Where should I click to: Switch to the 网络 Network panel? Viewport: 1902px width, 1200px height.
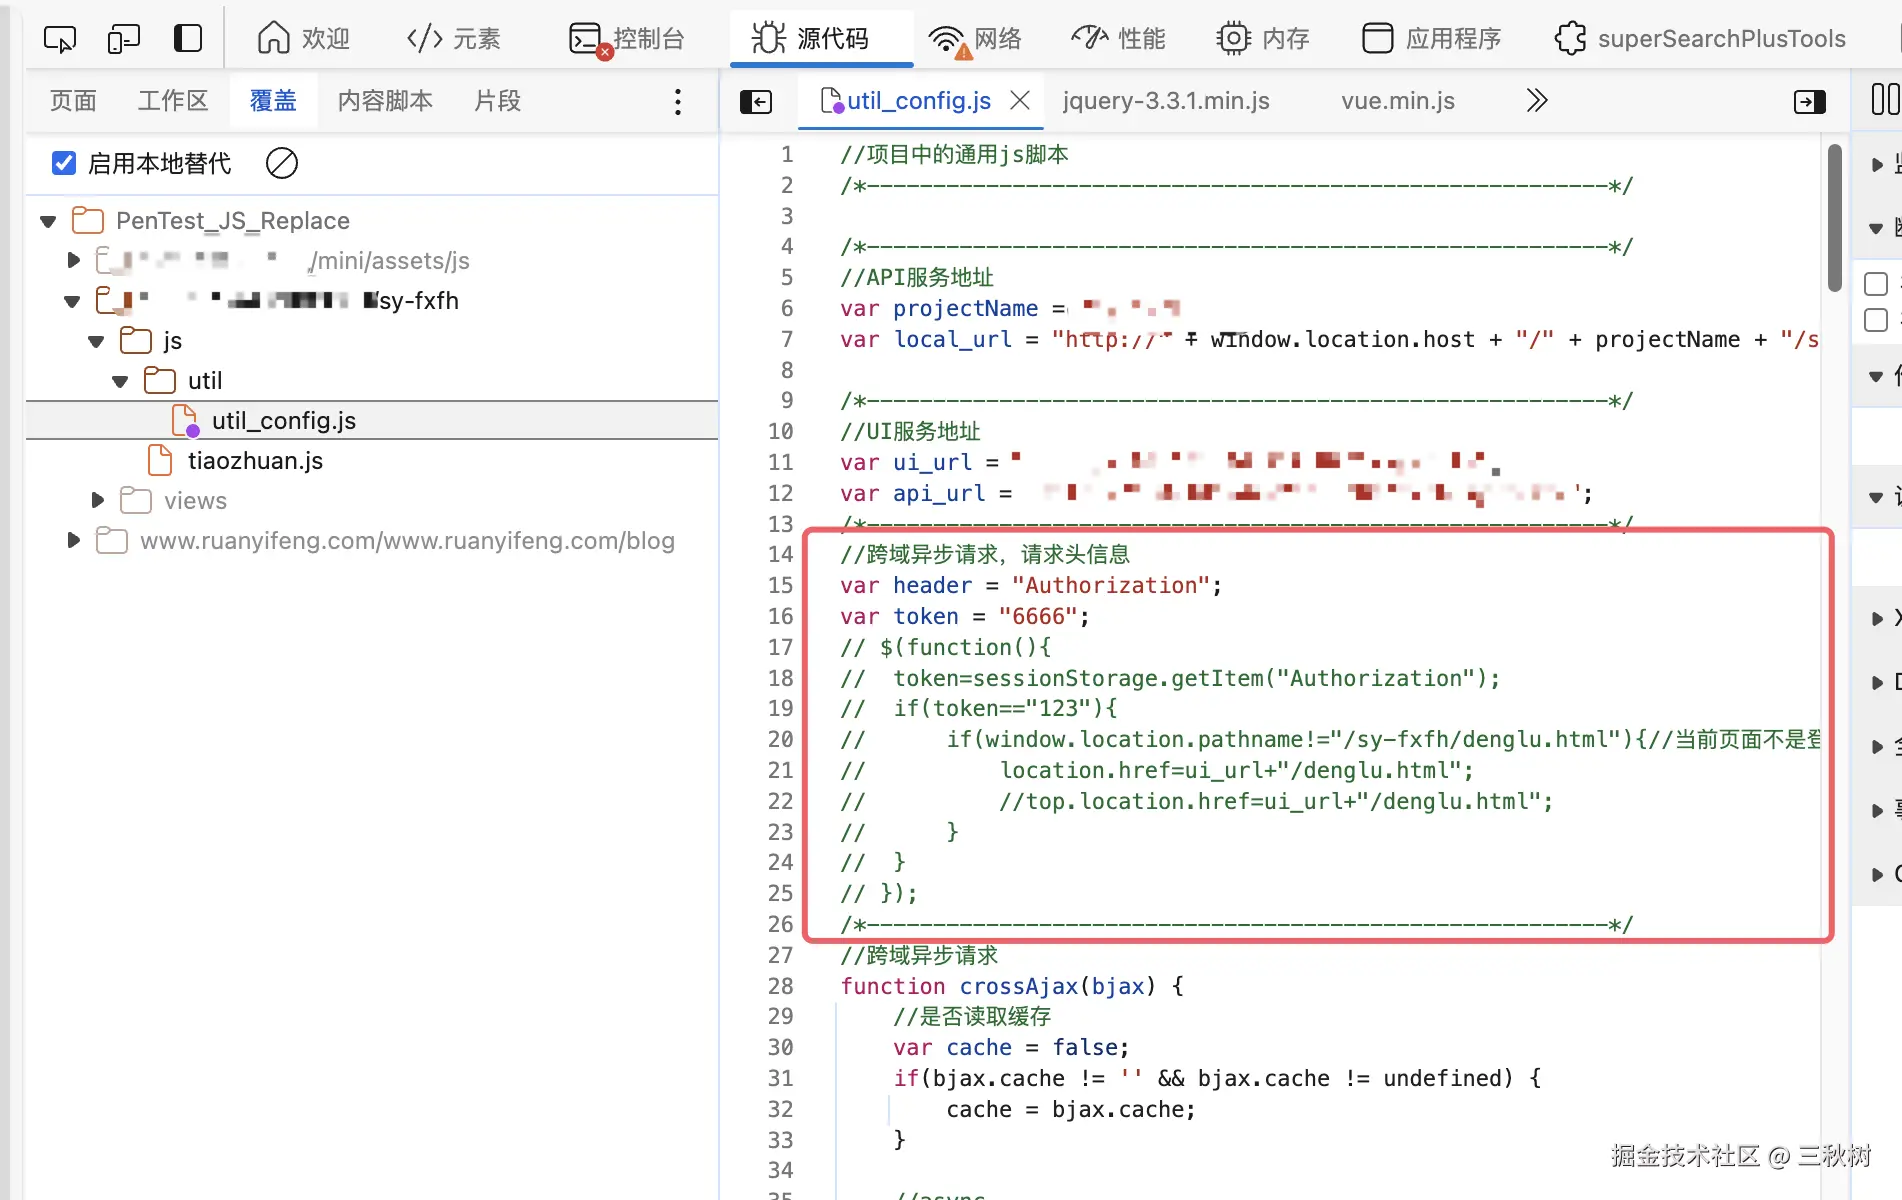click(975, 39)
